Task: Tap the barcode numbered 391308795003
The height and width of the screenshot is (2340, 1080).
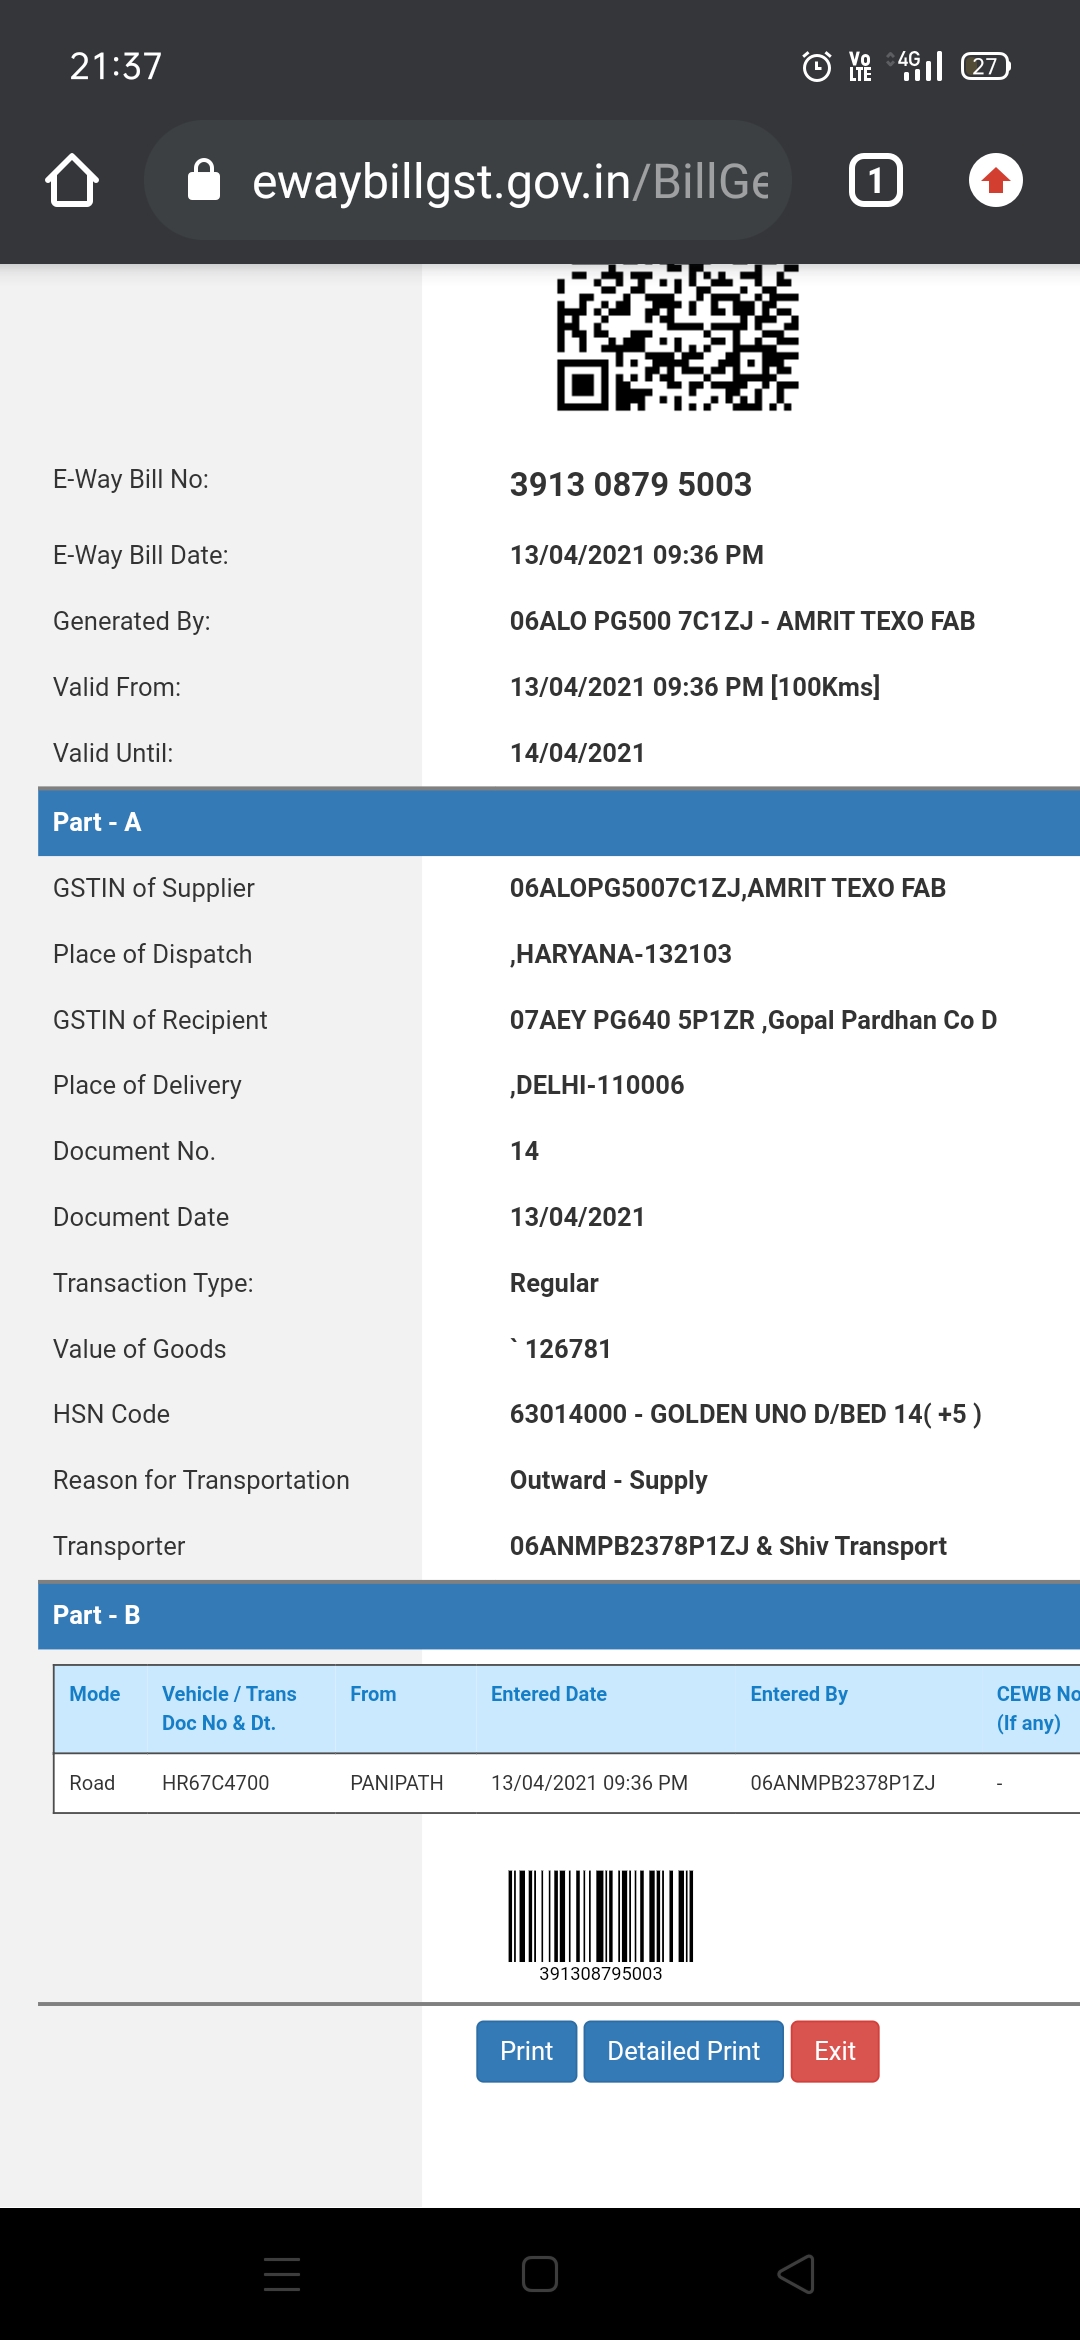Action: 601,1926
